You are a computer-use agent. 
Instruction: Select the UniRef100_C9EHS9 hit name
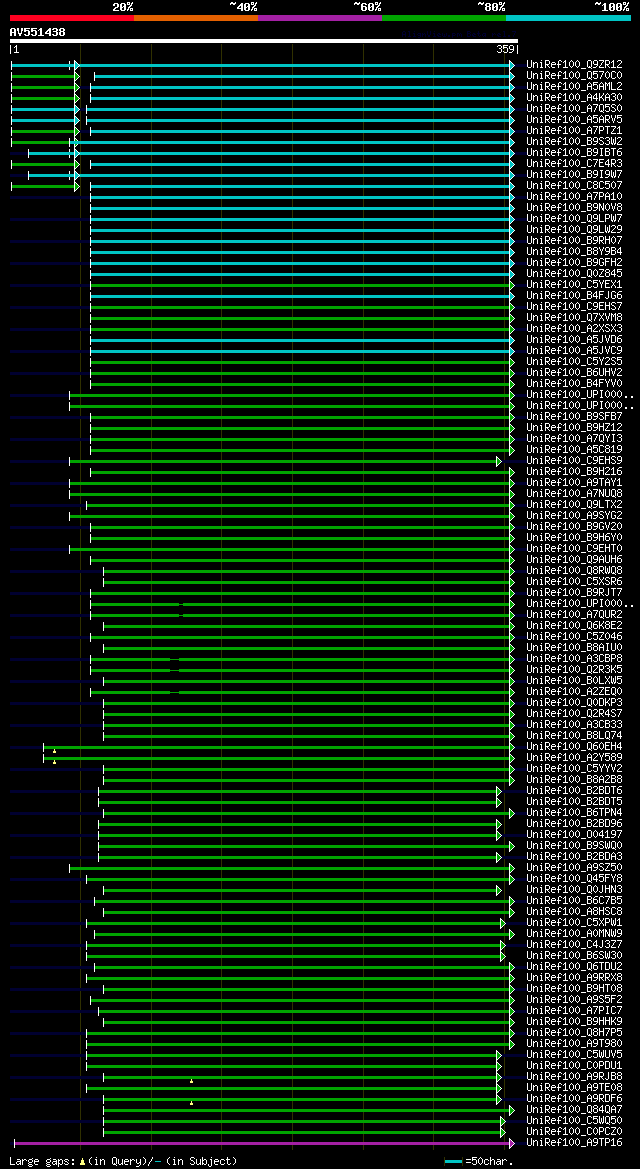pyautogui.click(x=574, y=461)
